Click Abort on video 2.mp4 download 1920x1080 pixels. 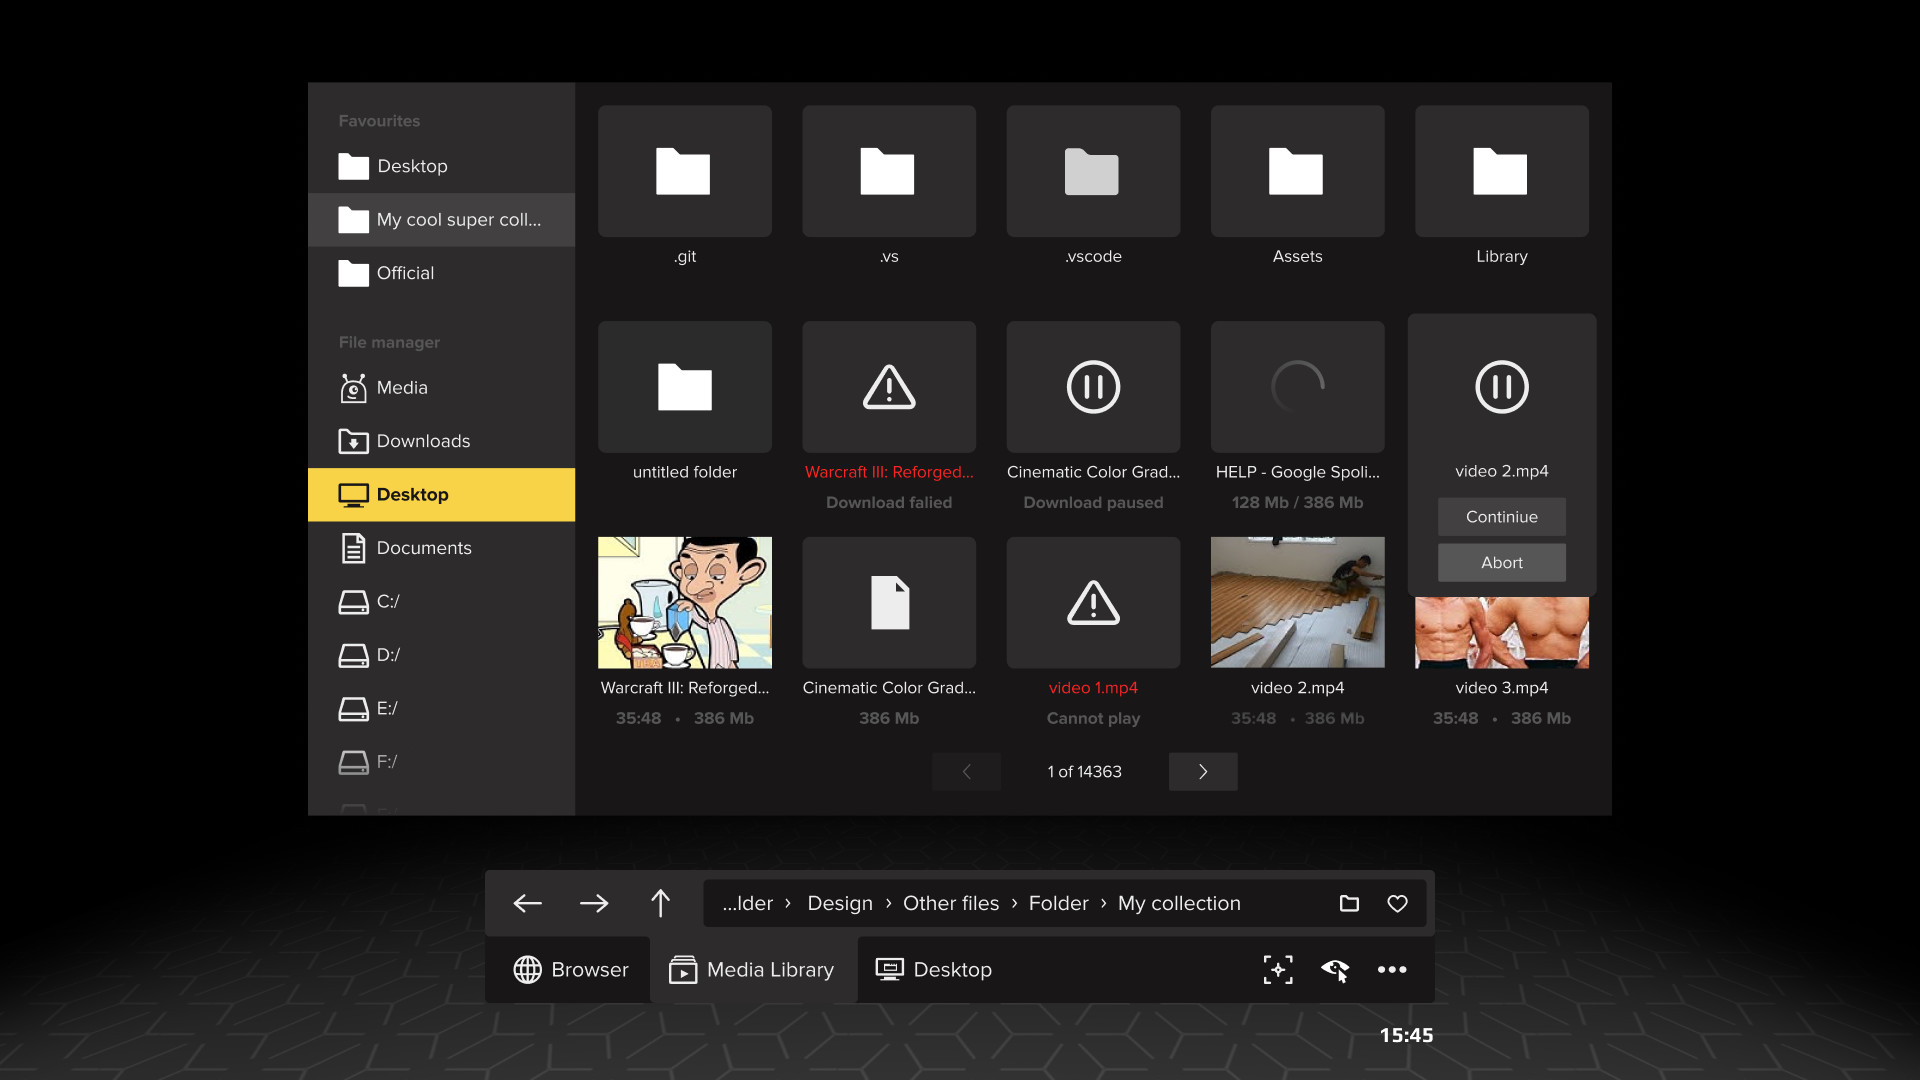tap(1501, 560)
